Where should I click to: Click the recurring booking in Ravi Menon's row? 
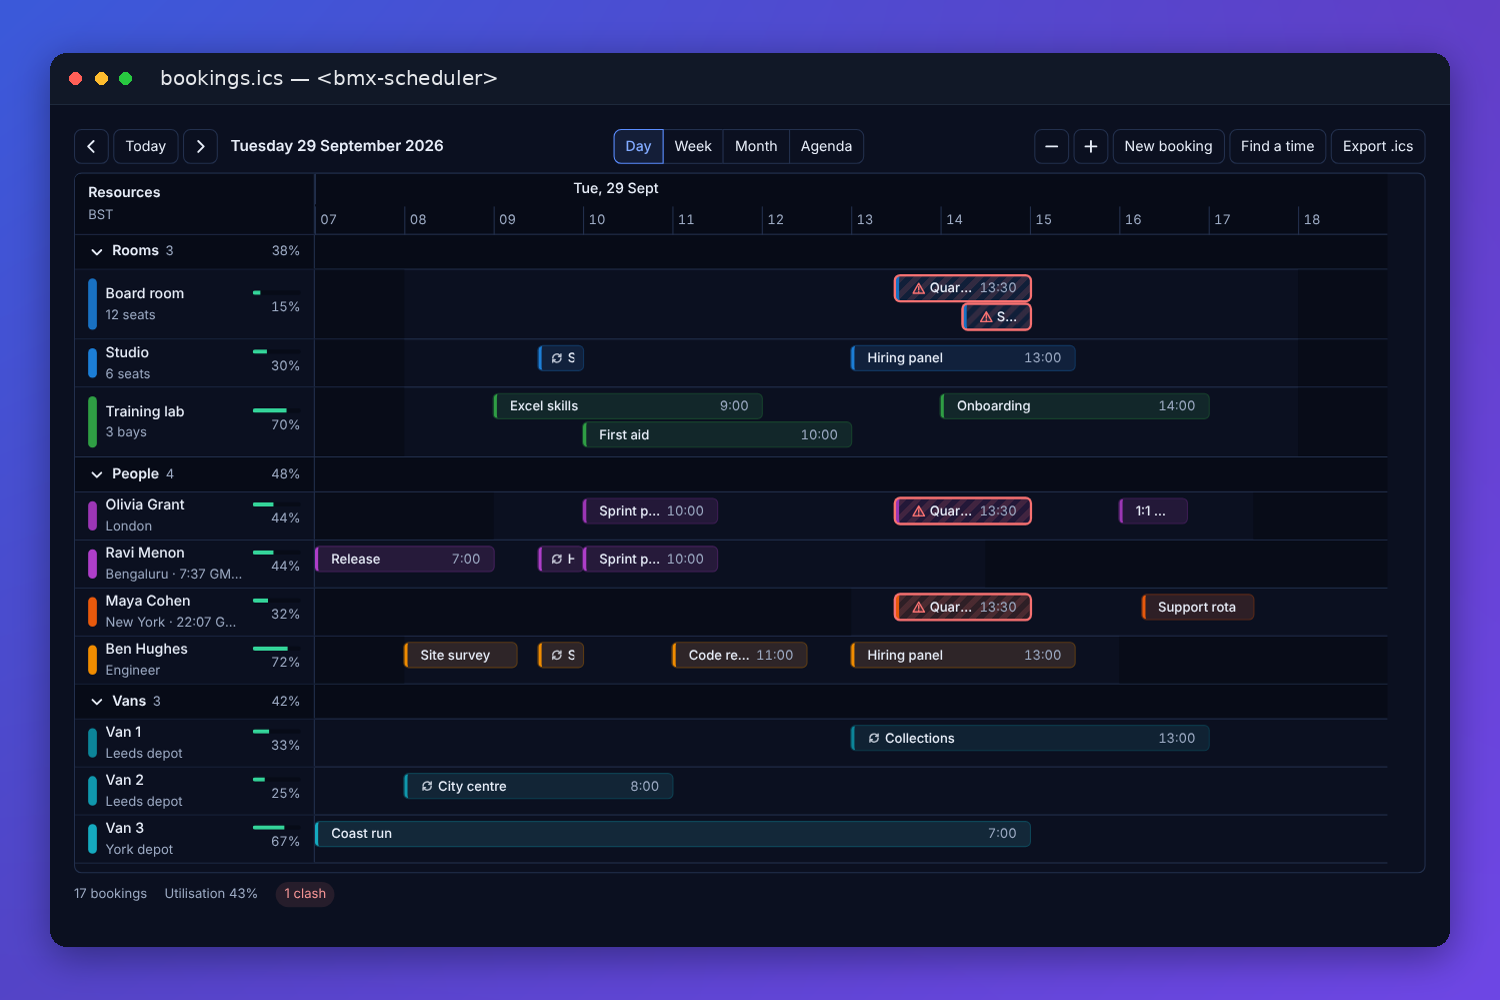tap(561, 559)
